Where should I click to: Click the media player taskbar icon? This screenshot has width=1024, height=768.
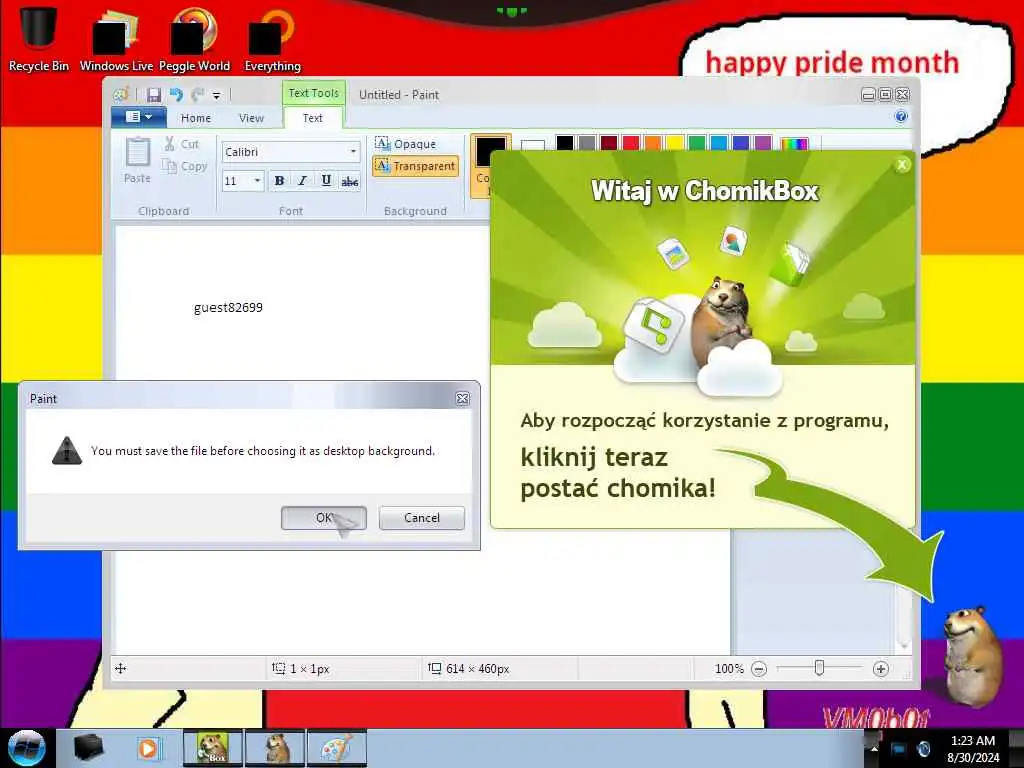148,748
